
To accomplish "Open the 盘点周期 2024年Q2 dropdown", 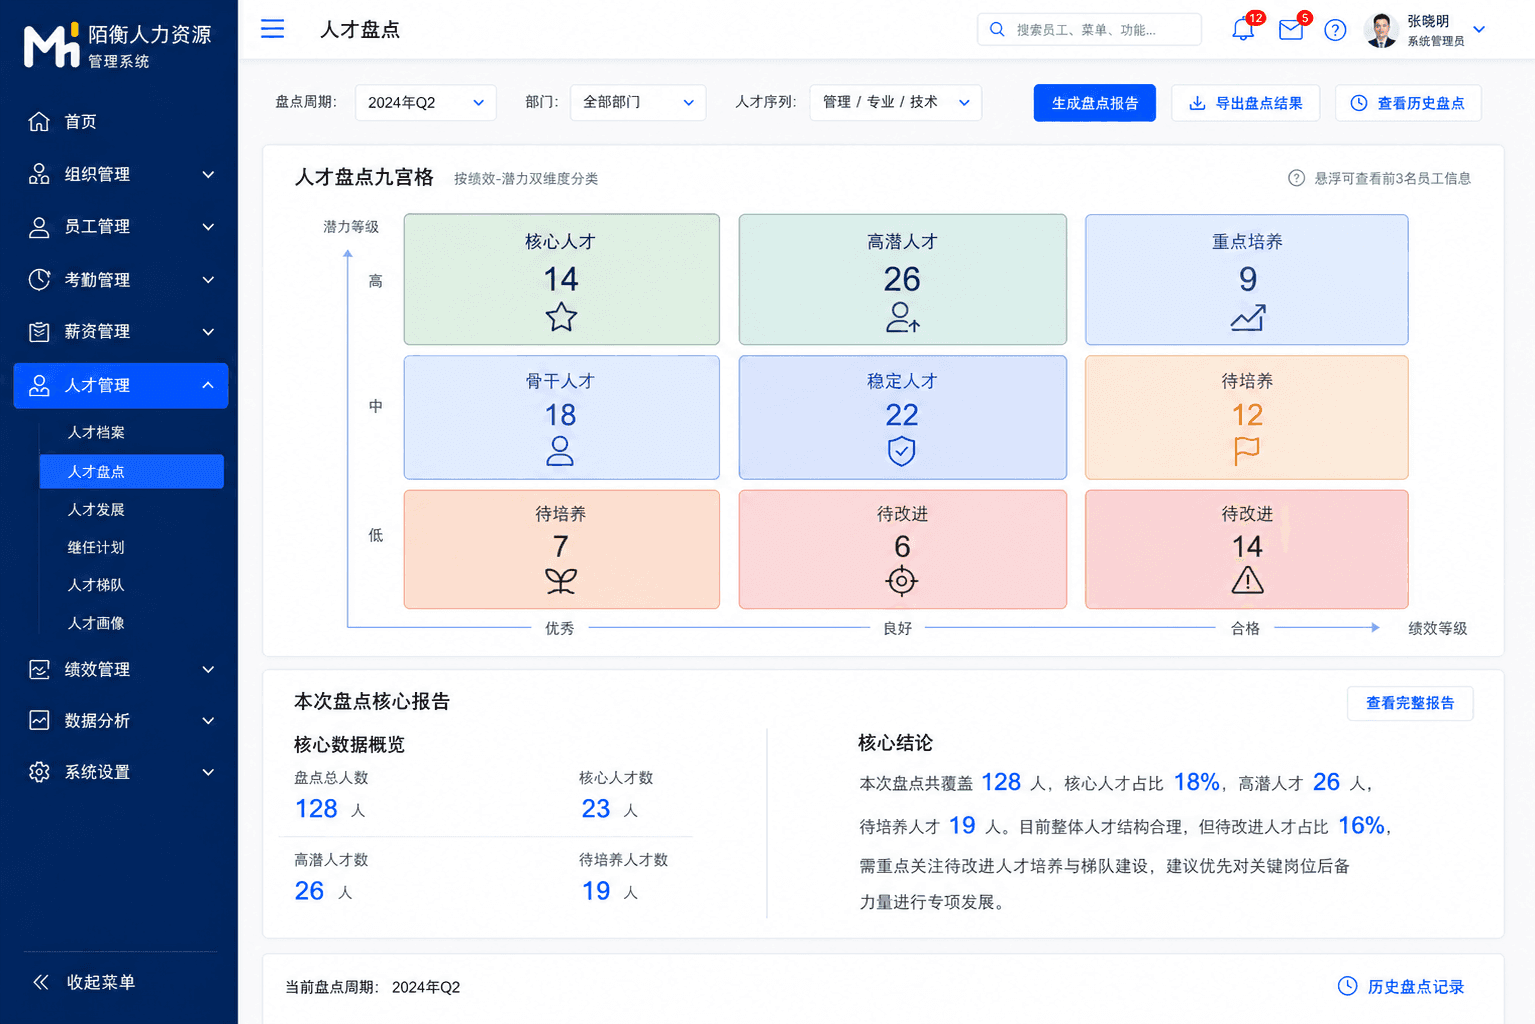I will click(426, 102).
